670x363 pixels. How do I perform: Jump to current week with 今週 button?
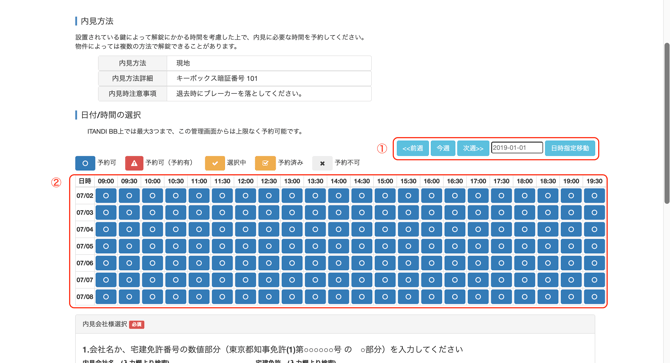(443, 148)
